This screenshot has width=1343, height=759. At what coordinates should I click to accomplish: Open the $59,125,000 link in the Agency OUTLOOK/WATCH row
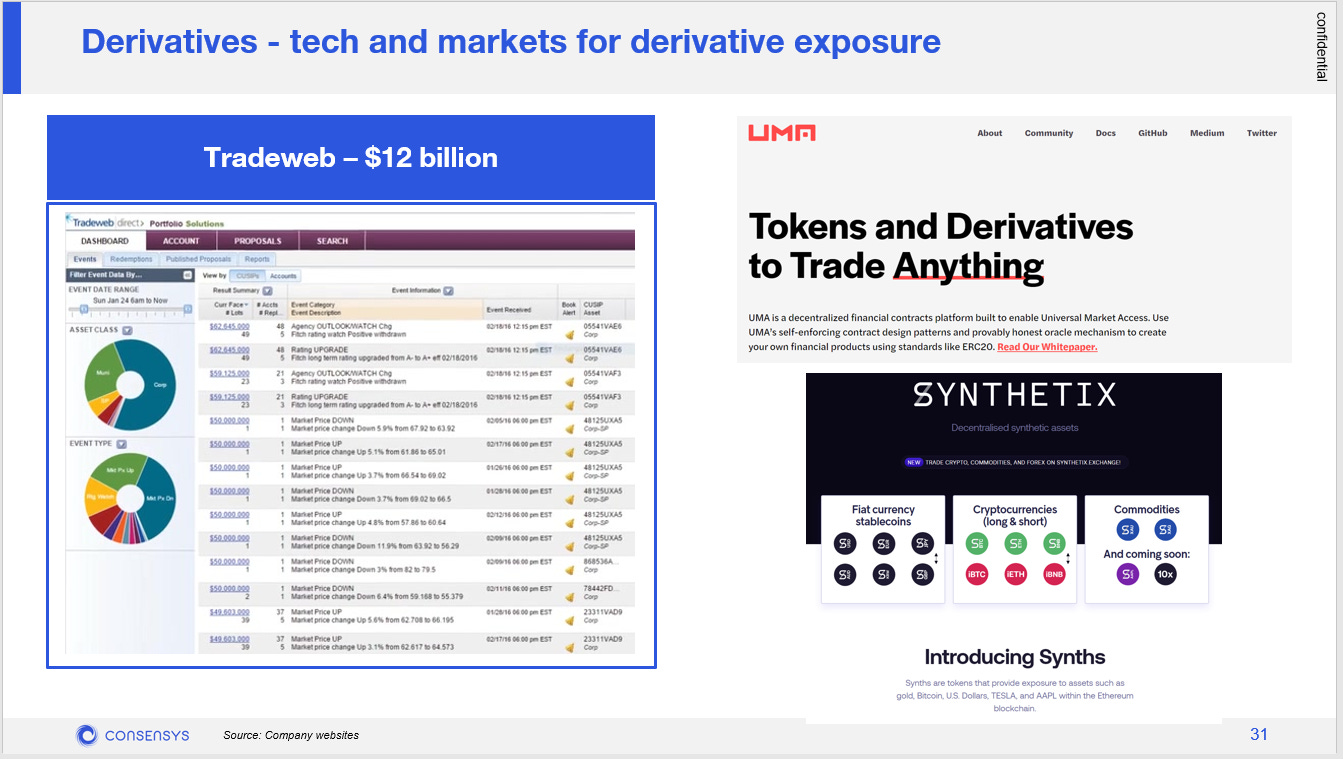[229, 373]
